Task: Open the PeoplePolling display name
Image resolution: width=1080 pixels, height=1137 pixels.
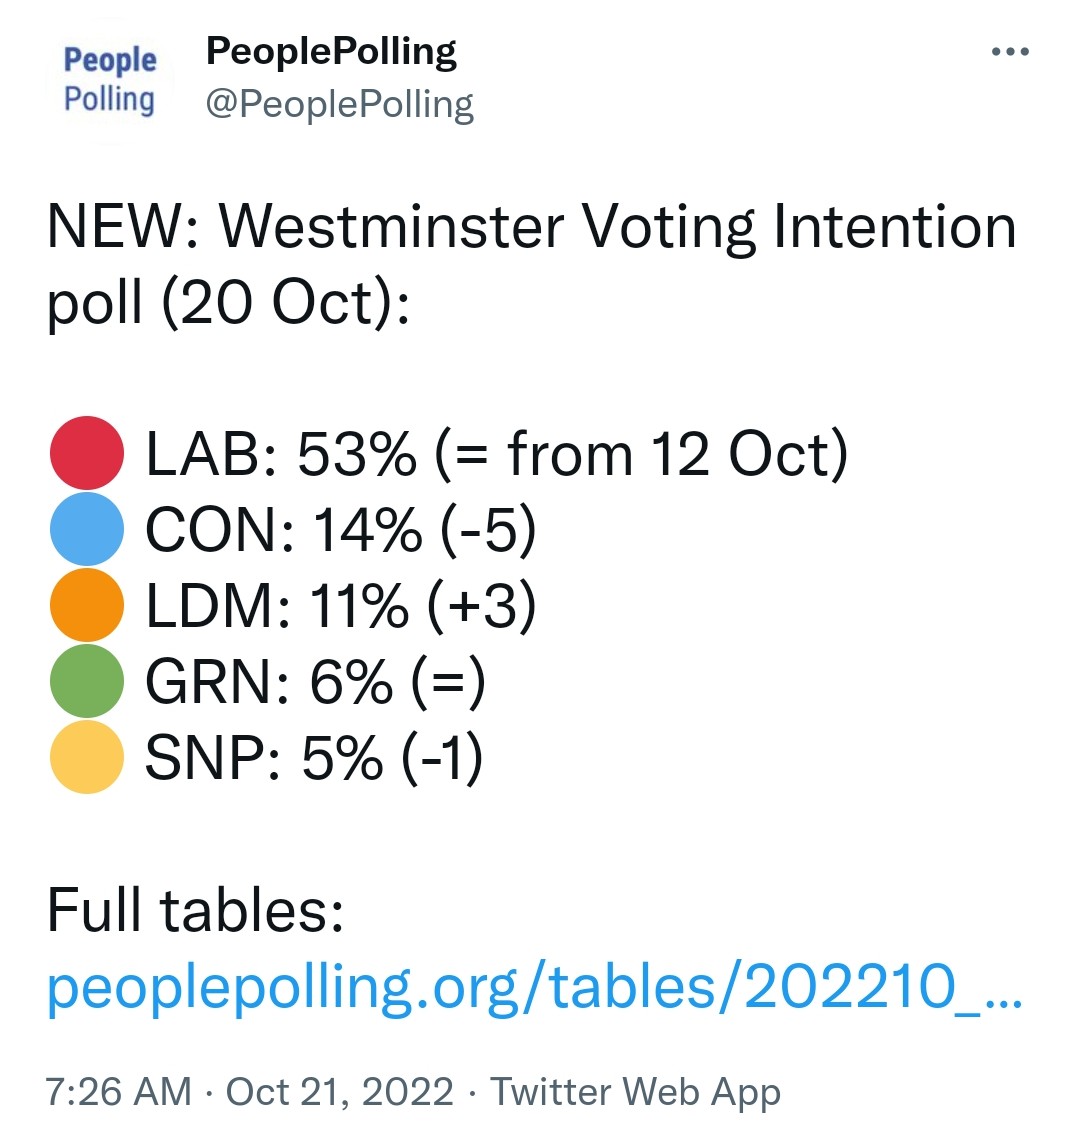Action: coord(331,51)
